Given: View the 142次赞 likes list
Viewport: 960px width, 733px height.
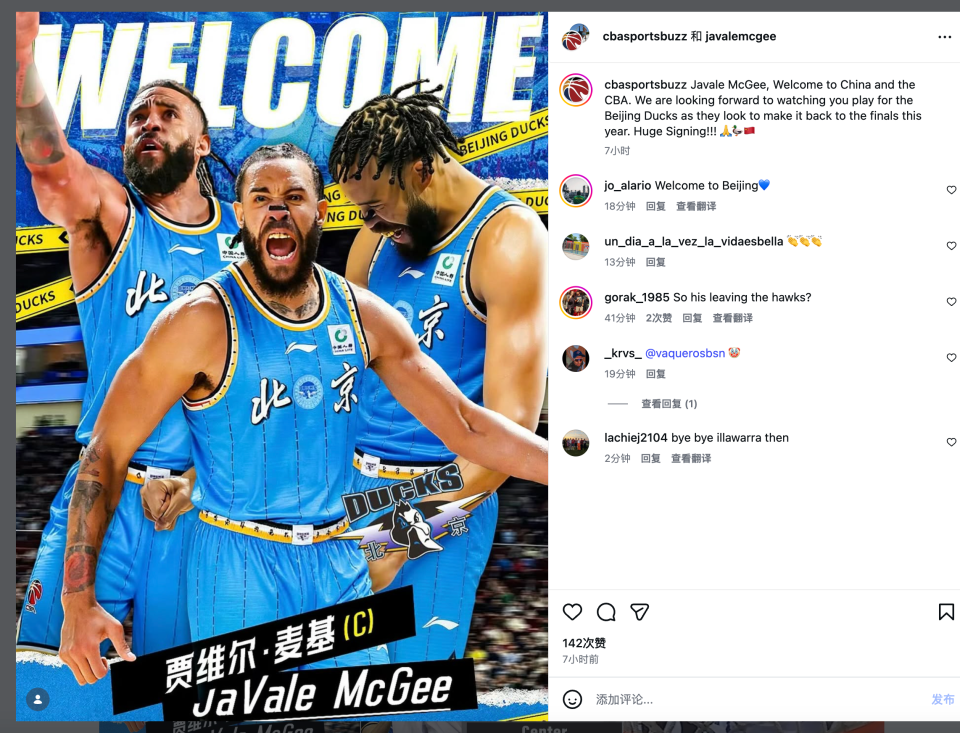Looking at the screenshot, I should [584, 643].
